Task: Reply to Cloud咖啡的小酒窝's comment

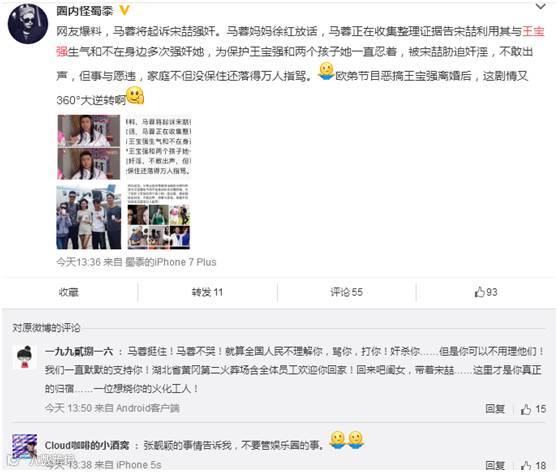Action: click(495, 465)
